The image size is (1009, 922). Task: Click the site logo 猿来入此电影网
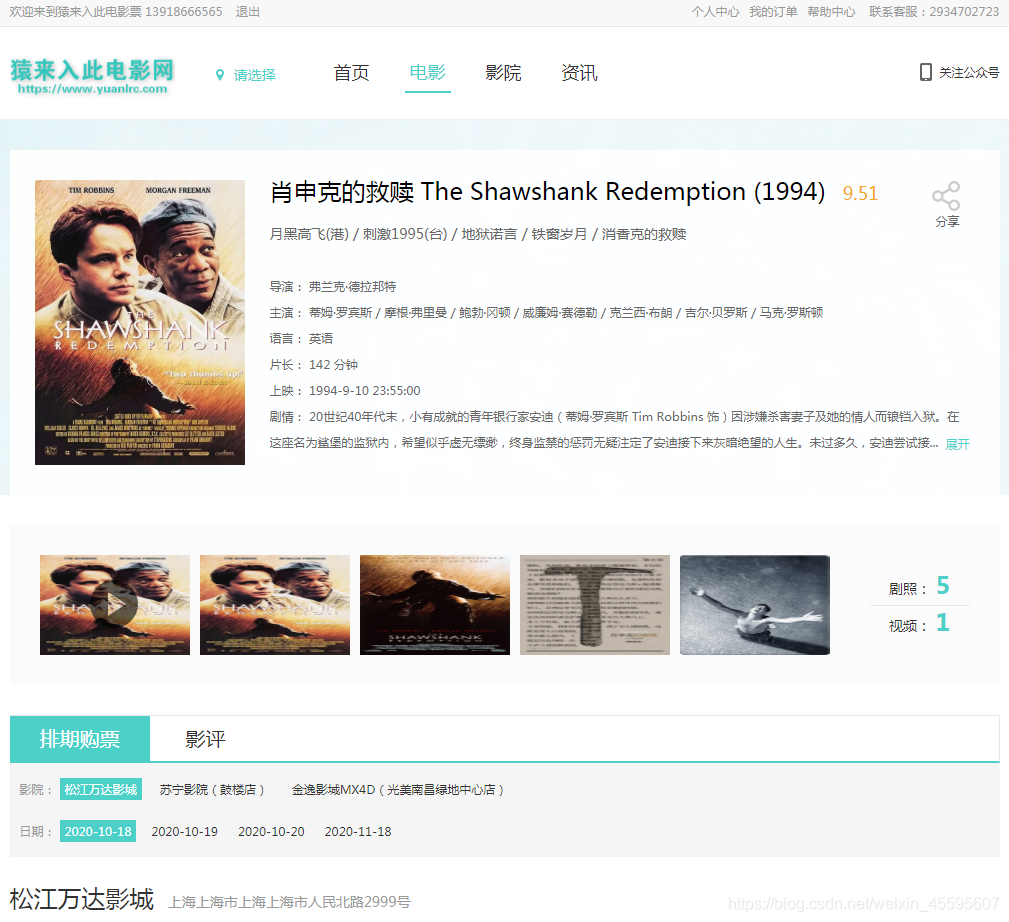[92, 76]
